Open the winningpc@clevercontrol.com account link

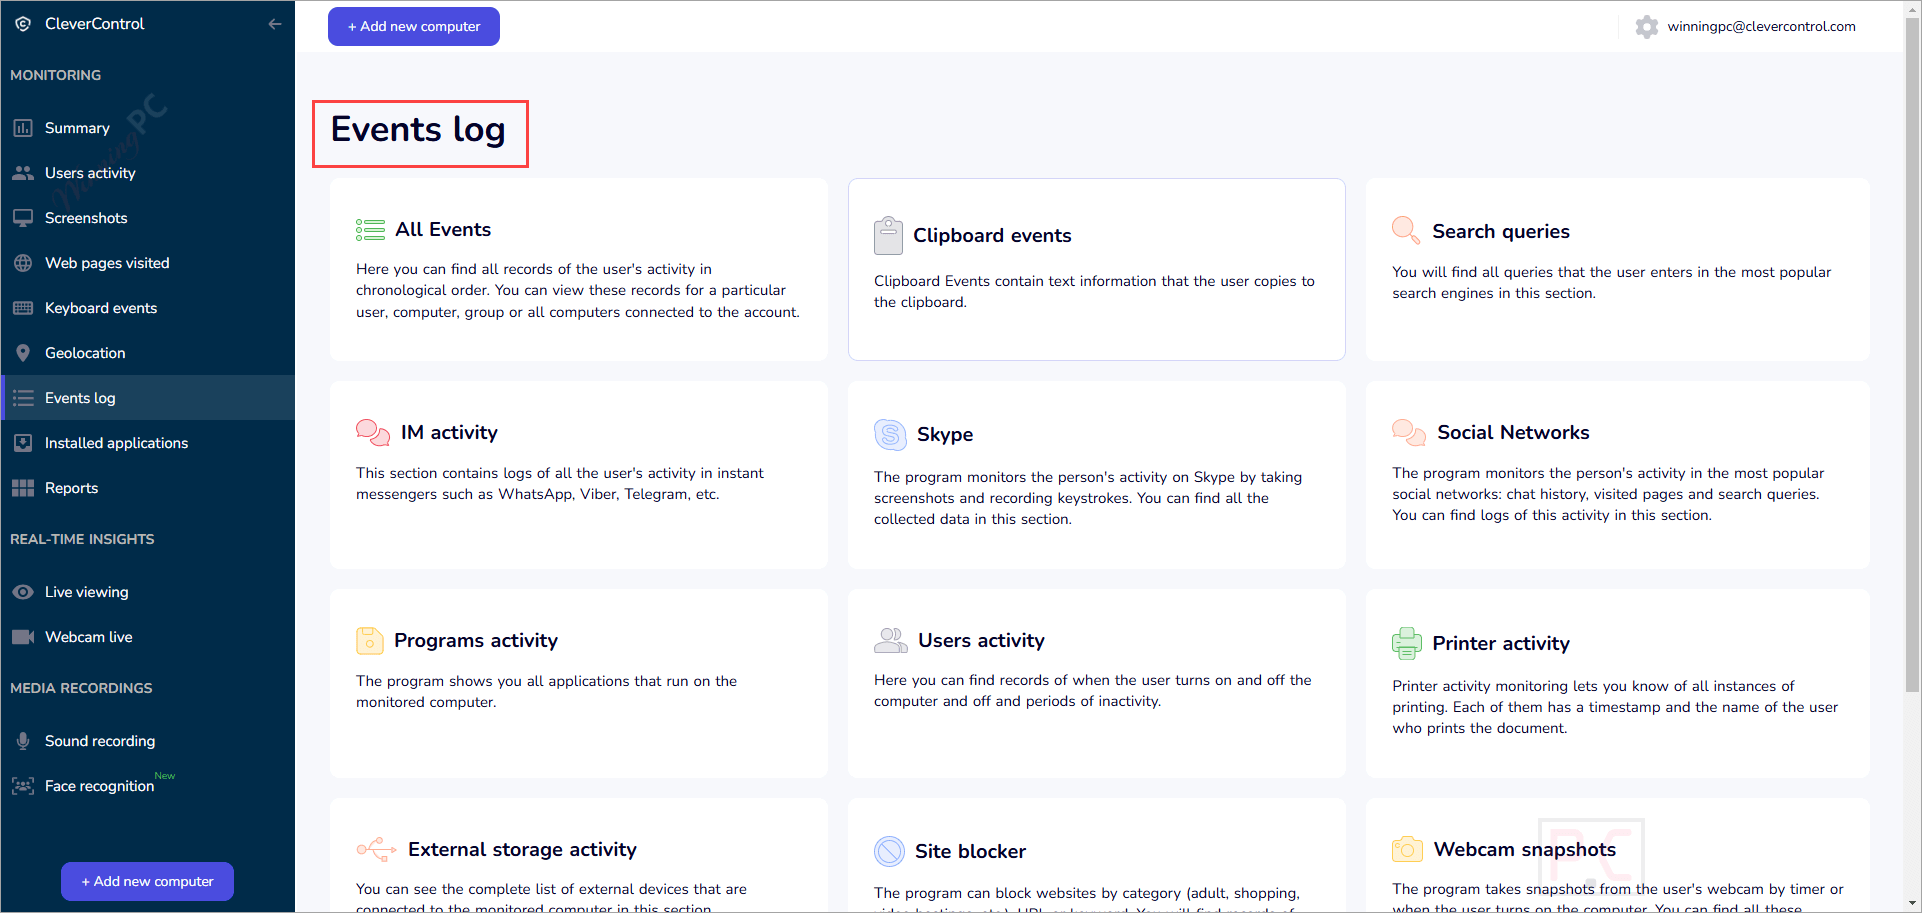pyautogui.click(x=1761, y=27)
